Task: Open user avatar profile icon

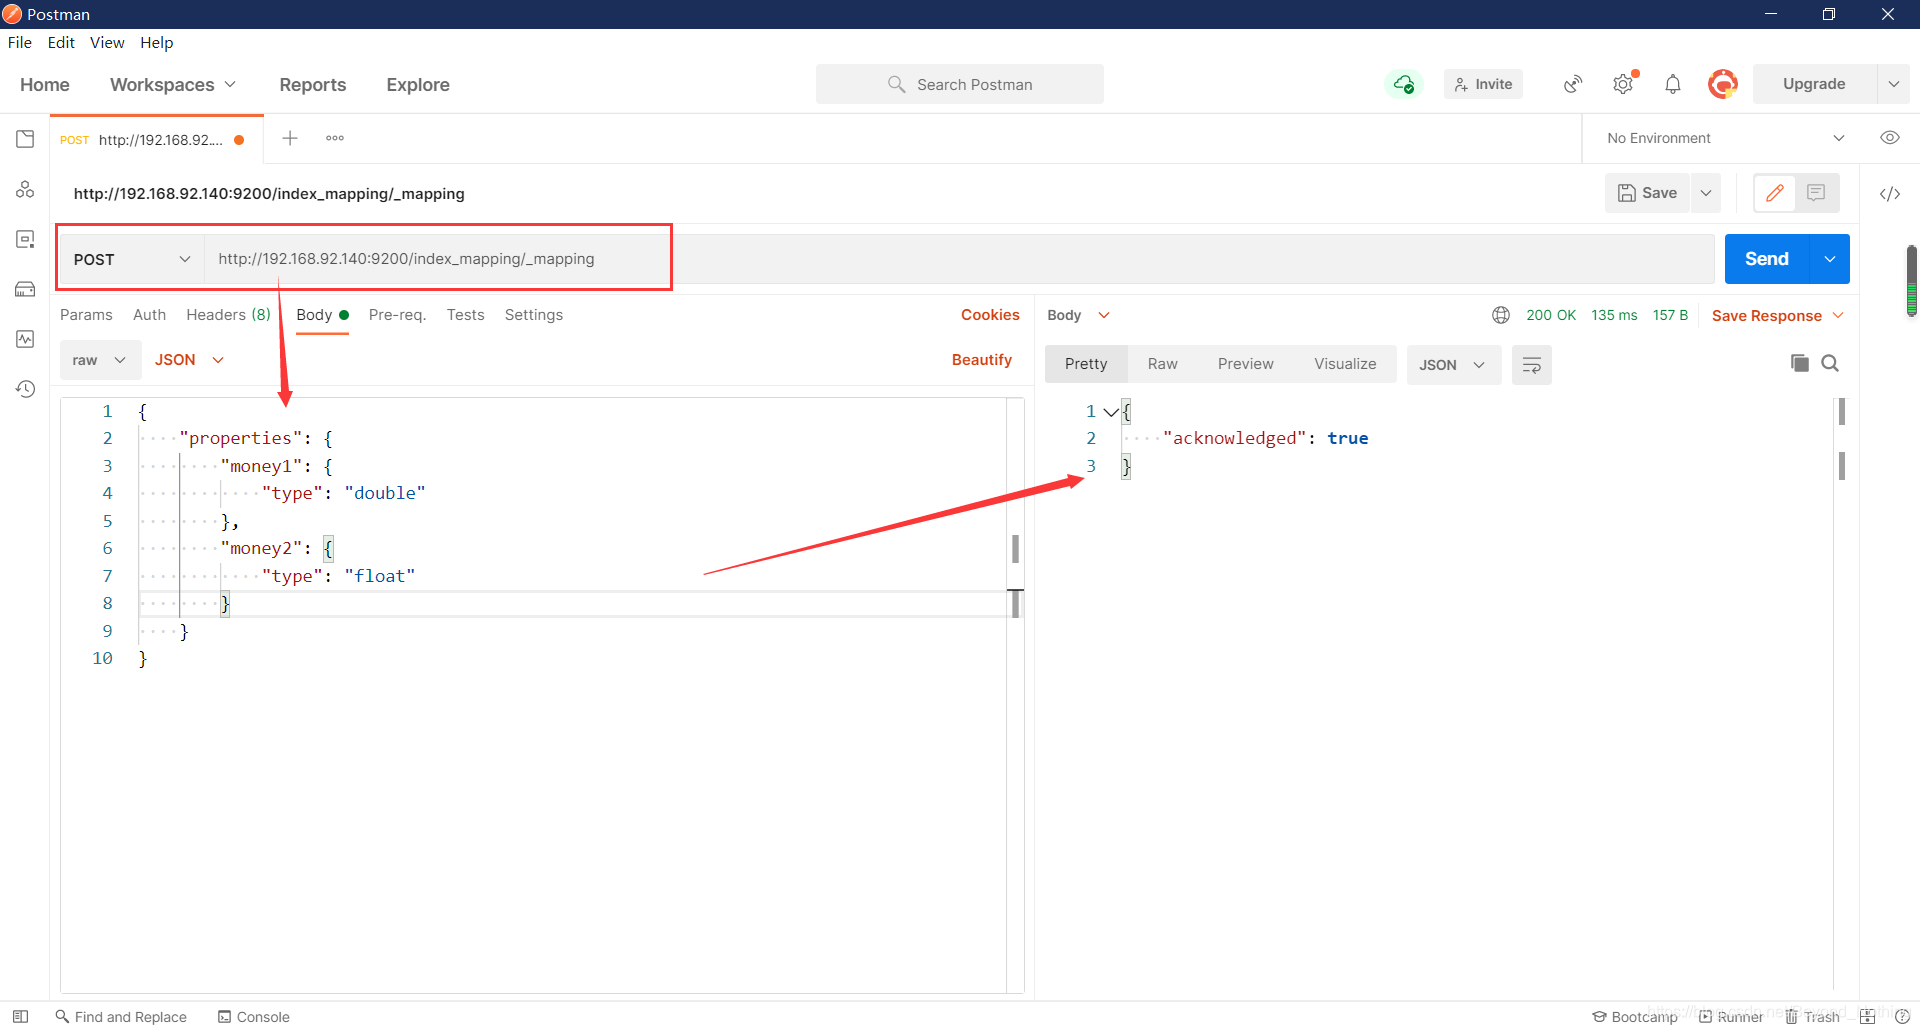Action: [x=1722, y=84]
